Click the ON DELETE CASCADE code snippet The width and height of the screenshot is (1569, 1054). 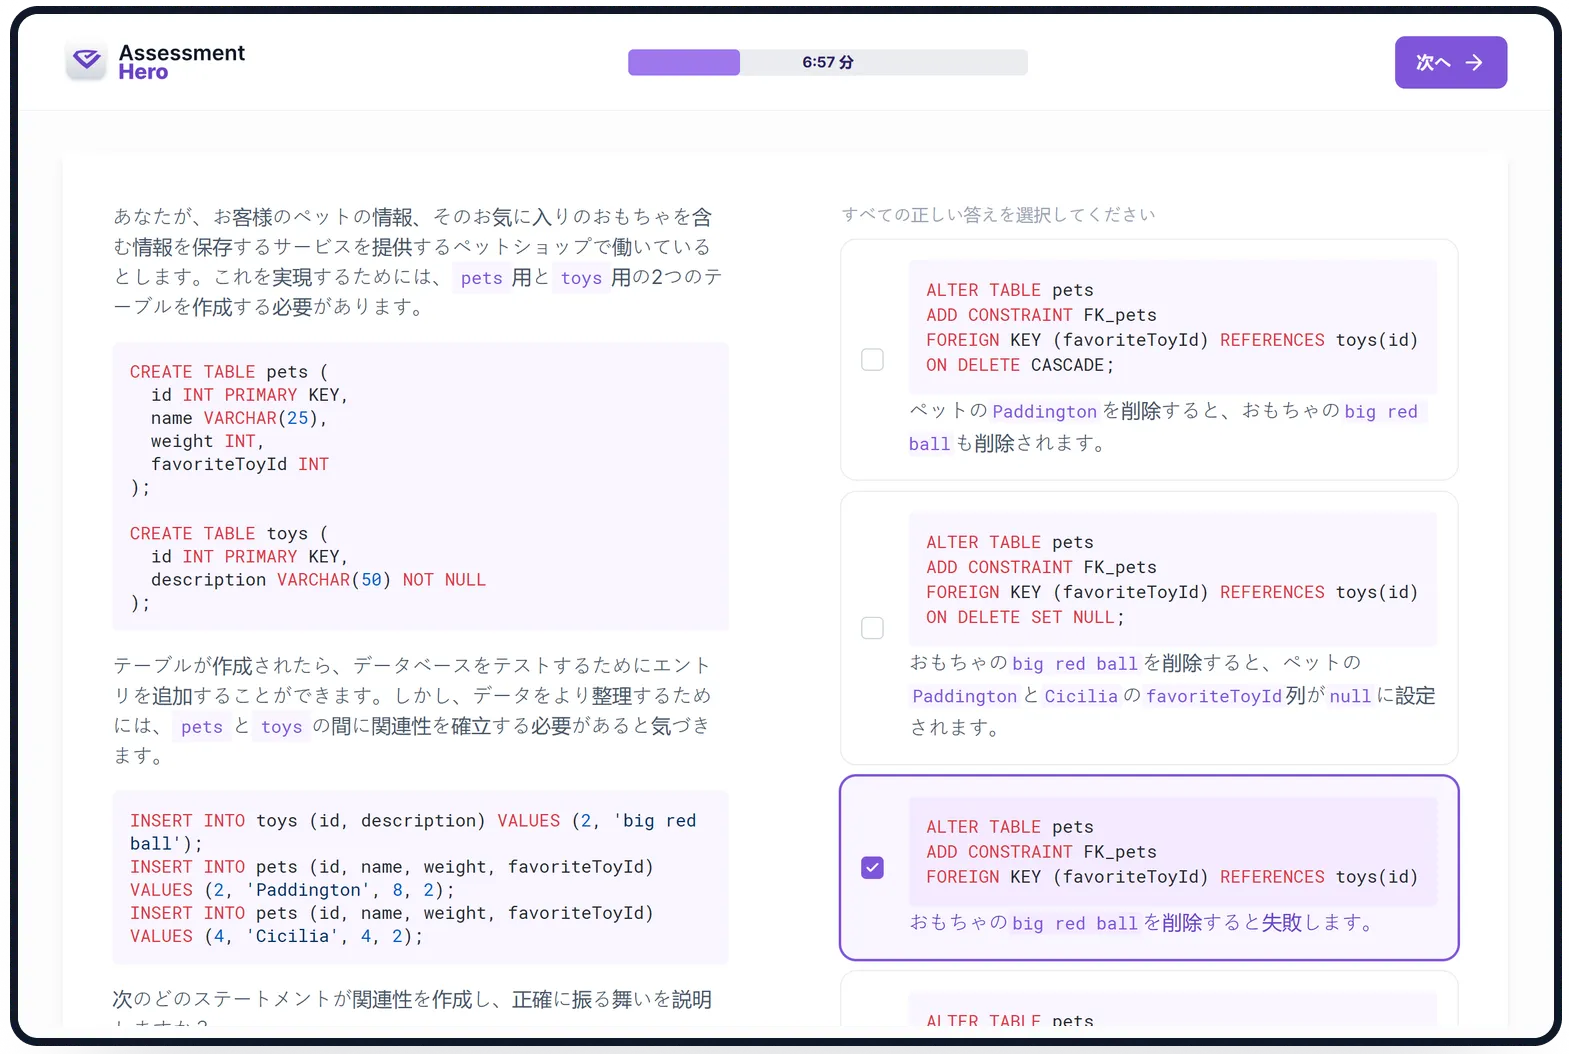coord(1171,327)
